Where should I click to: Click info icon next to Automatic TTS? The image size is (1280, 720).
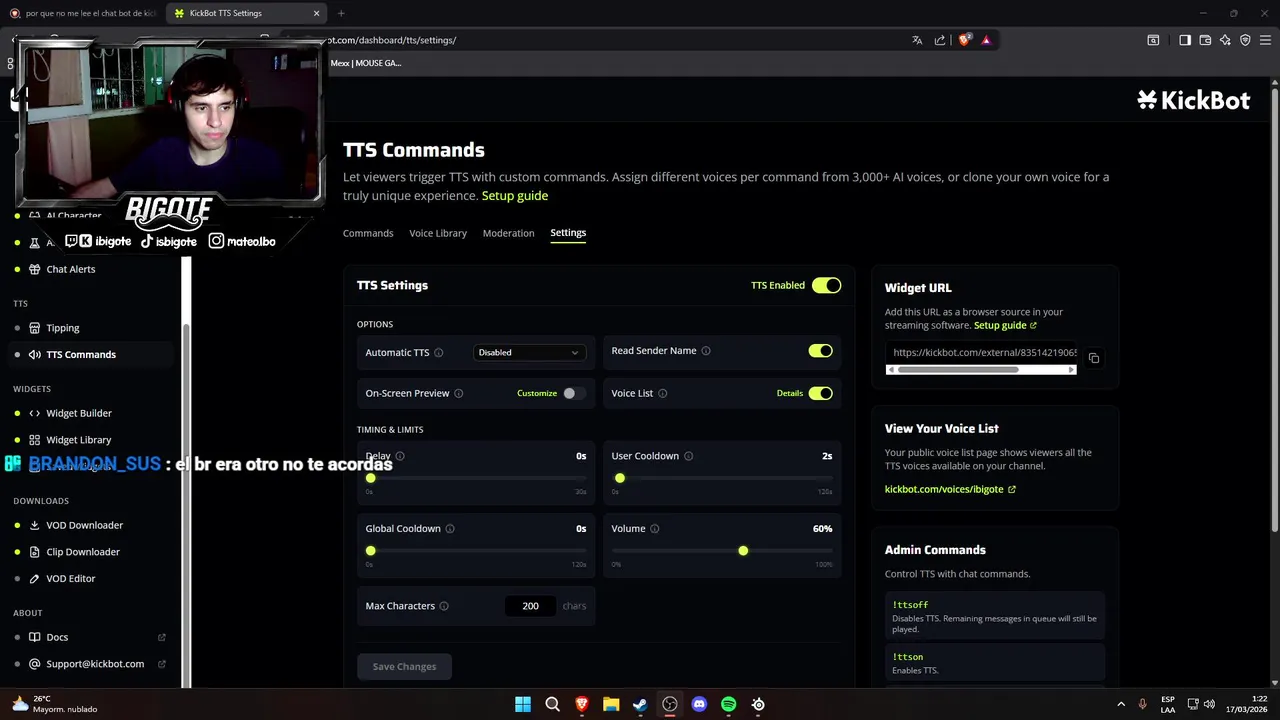pyautogui.click(x=439, y=352)
